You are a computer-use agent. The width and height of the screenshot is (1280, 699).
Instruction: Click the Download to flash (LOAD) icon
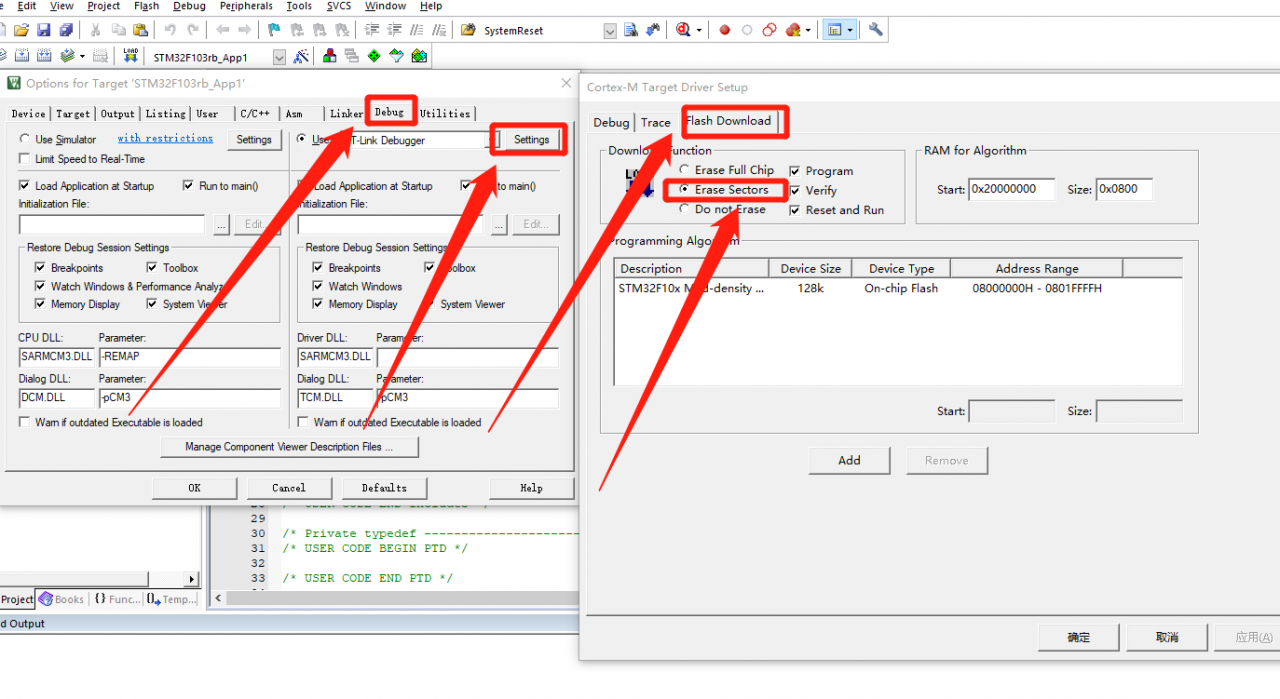point(132,57)
